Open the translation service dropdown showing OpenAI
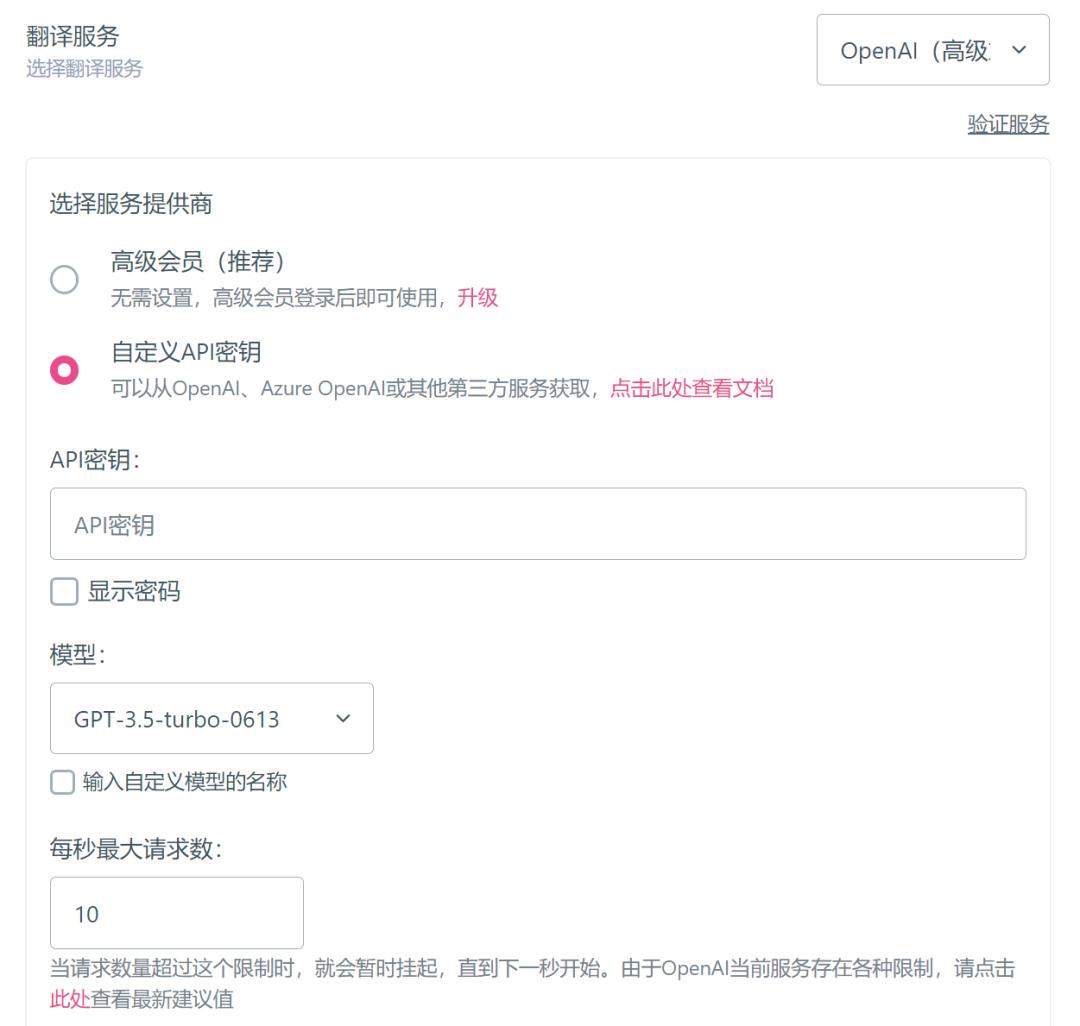The width and height of the screenshot is (1080, 1026). pos(915,50)
